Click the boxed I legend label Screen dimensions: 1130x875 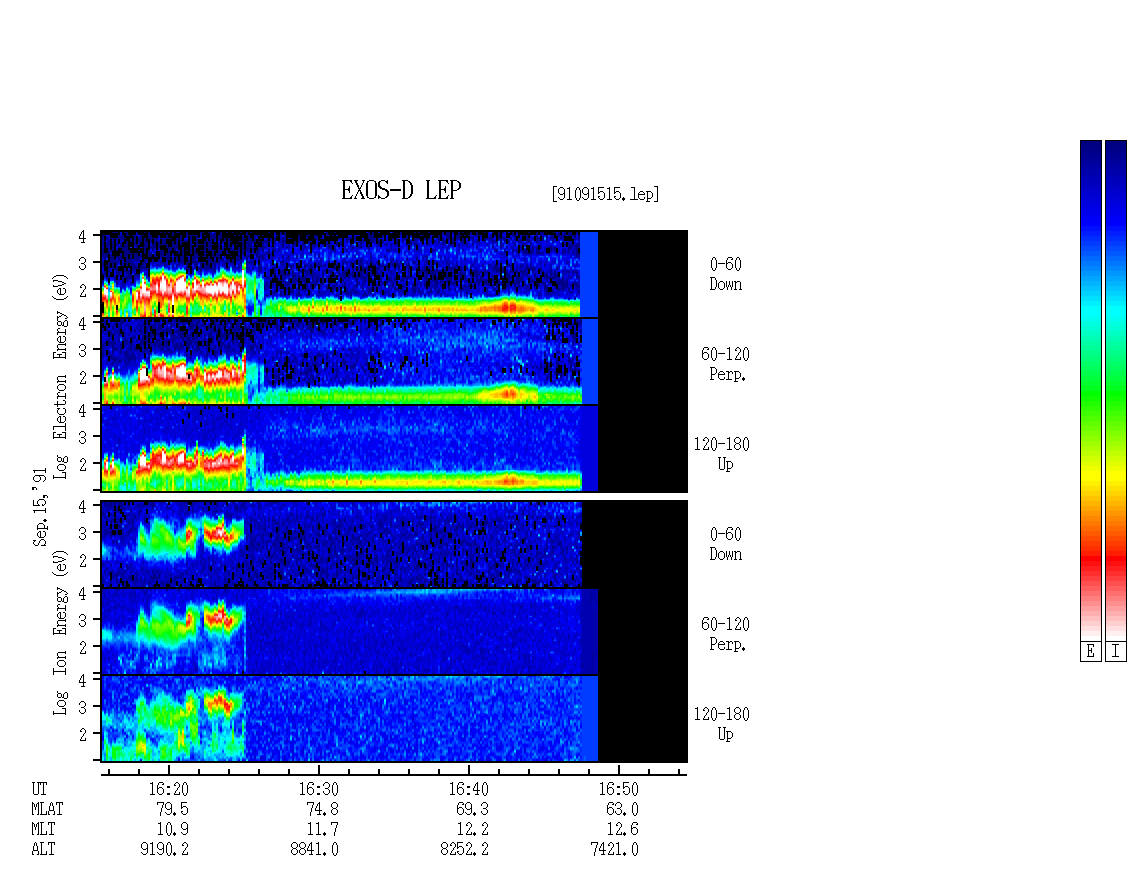coord(1116,652)
